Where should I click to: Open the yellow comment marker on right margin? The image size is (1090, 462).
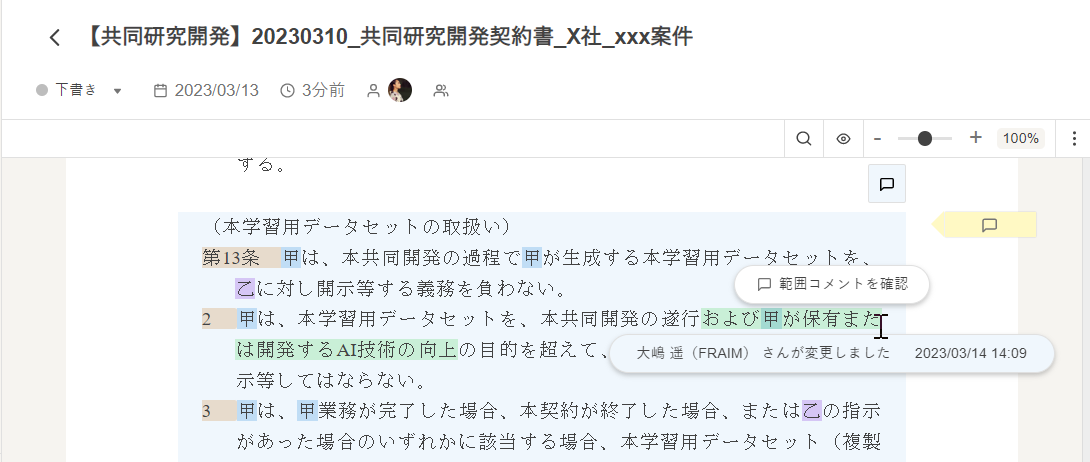[989, 224]
